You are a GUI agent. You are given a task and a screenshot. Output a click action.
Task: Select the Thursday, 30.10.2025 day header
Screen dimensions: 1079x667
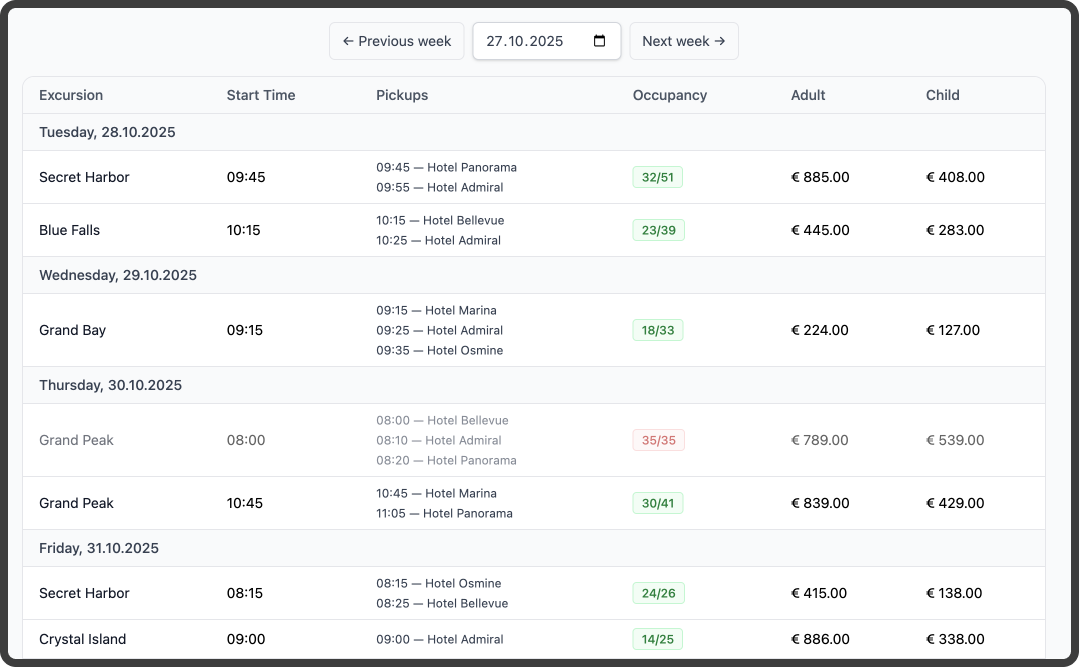[x=533, y=385]
